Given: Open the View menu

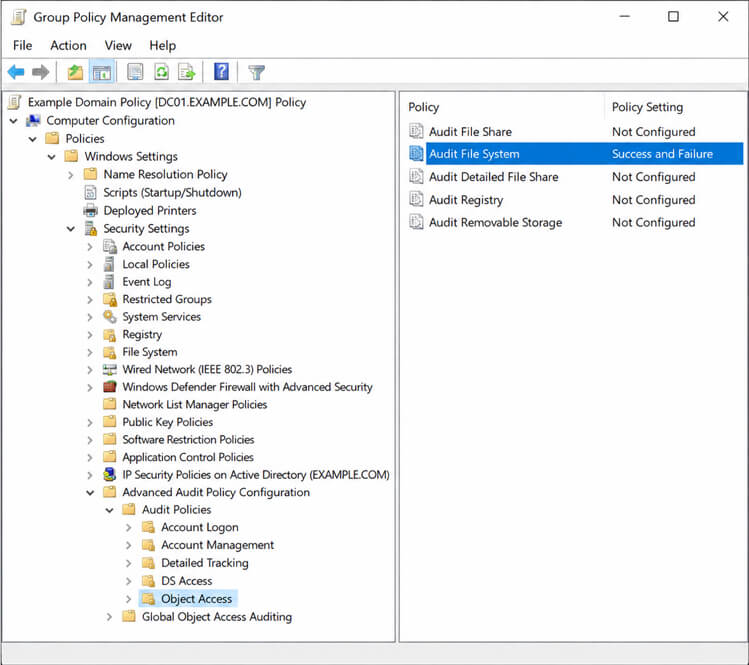Looking at the screenshot, I should 118,45.
